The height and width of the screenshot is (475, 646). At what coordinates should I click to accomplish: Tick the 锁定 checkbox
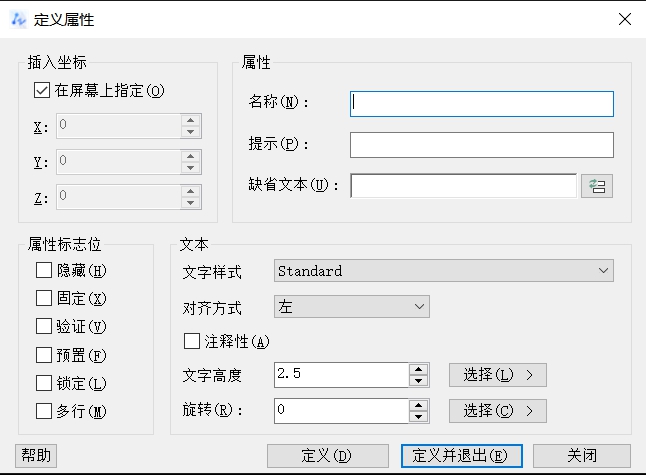44,383
